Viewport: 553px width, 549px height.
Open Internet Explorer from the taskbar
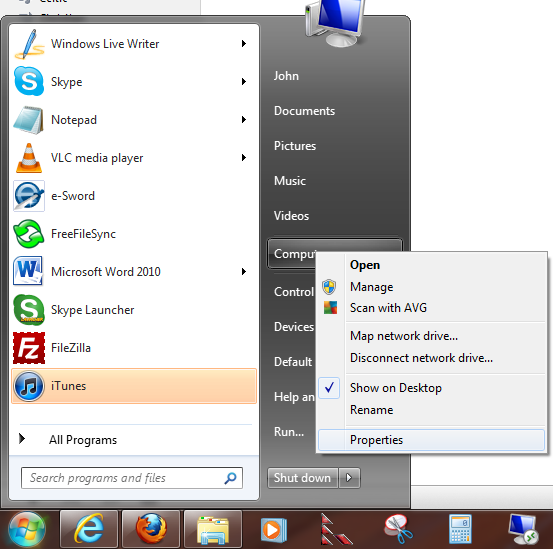(89, 529)
